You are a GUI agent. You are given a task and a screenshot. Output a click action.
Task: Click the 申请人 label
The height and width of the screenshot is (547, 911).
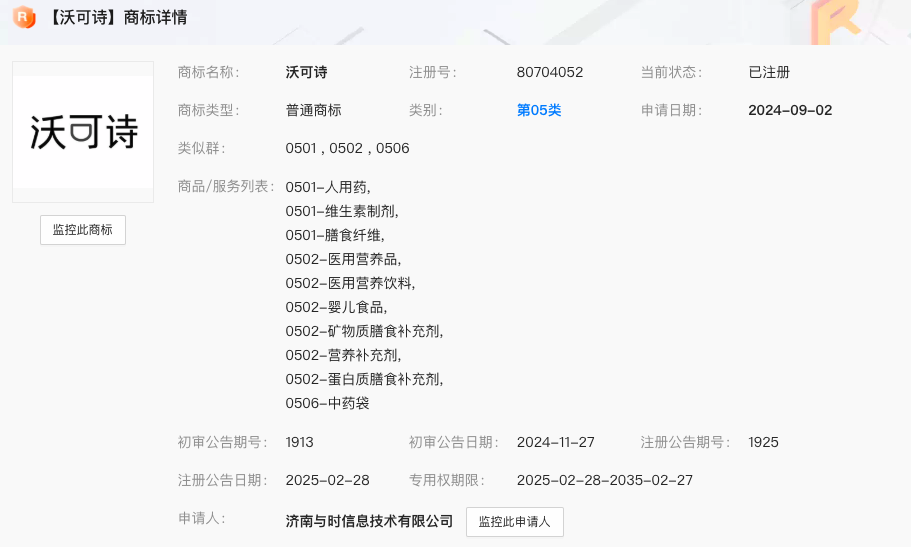pos(201,518)
